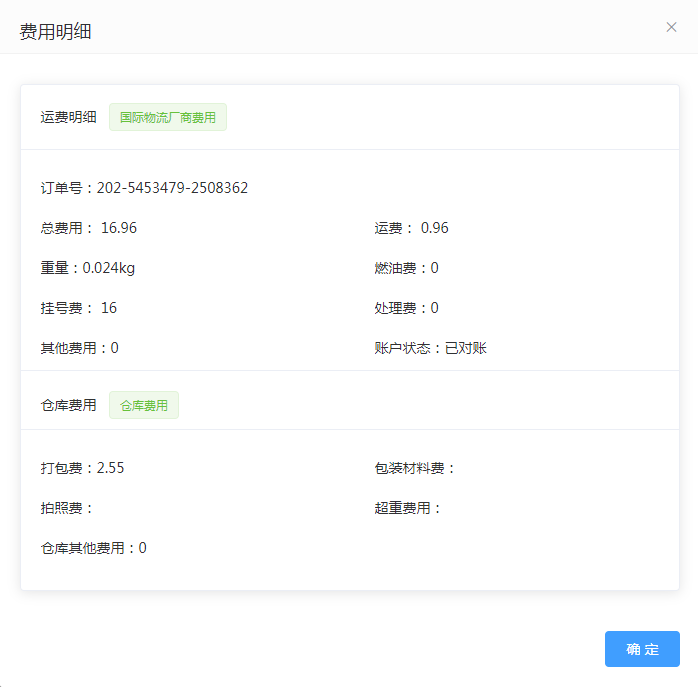Click the 打包费：2.55 entry
Image resolution: width=698 pixels, height=687 pixels.
pyautogui.click(x=82, y=468)
